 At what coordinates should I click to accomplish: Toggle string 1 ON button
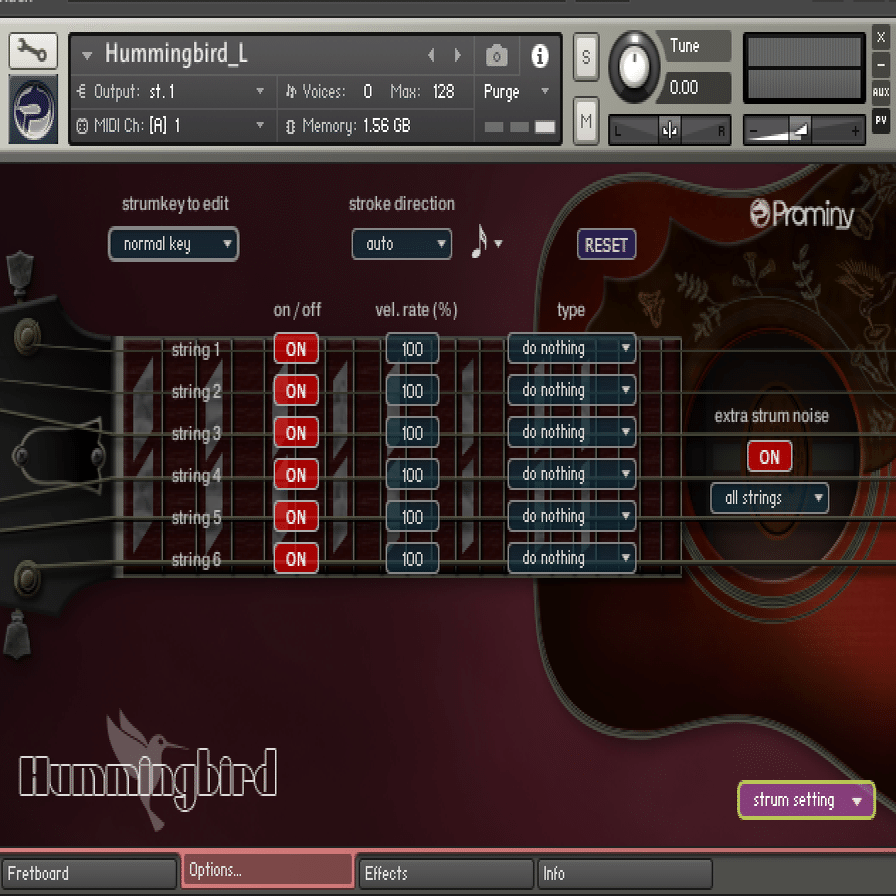[x=295, y=349]
